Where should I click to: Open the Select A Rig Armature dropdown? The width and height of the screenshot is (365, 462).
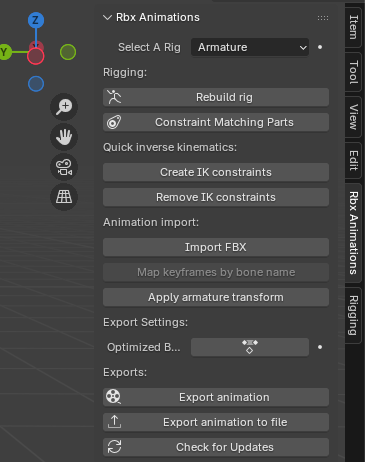[250, 47]
